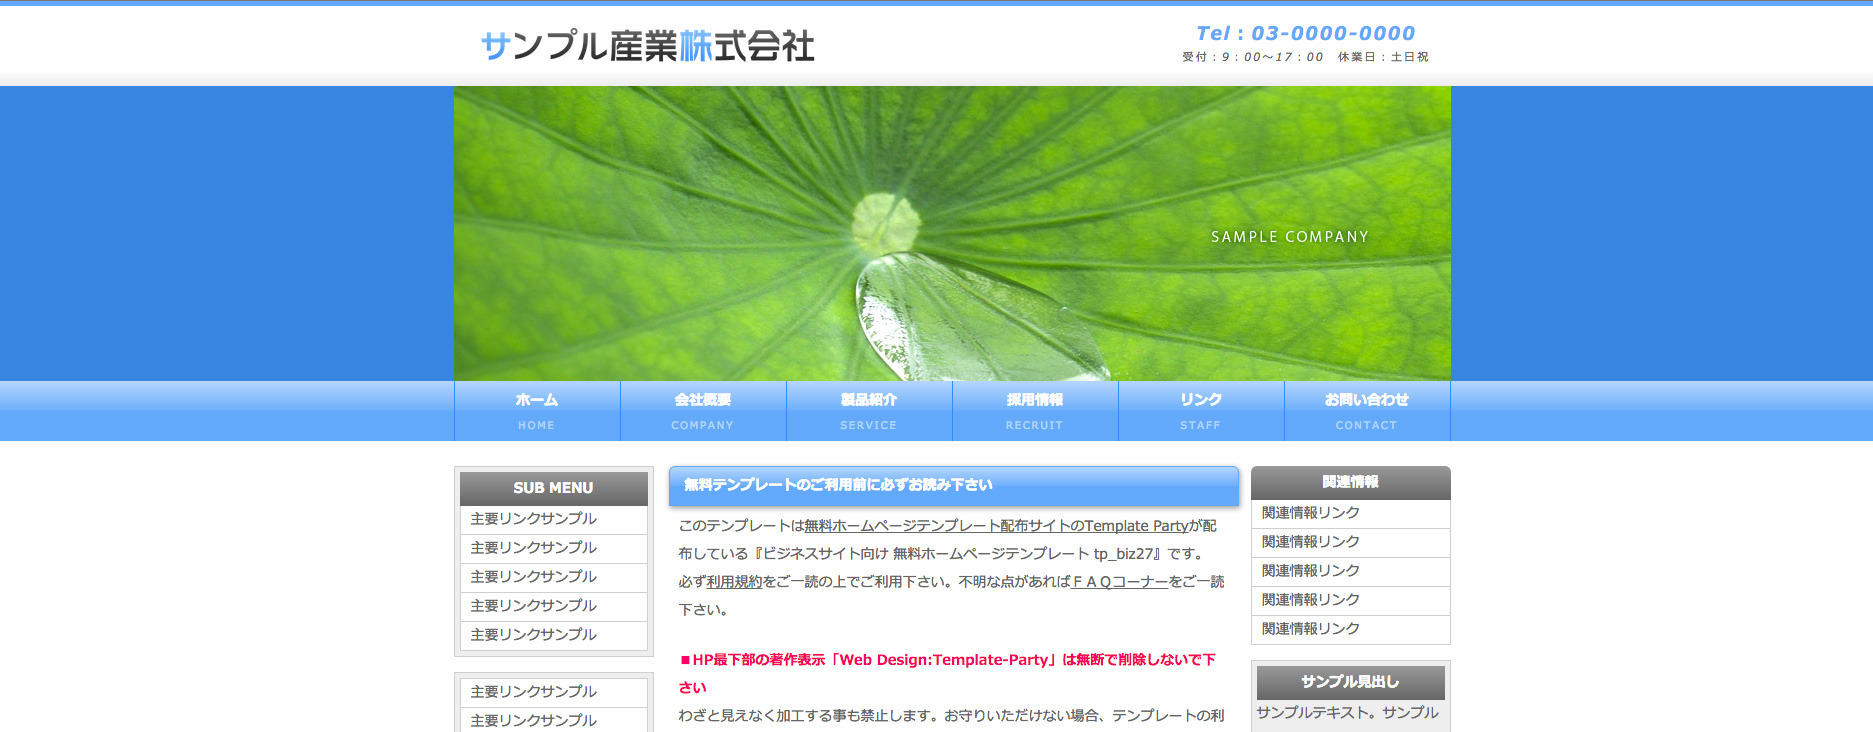Open the お問い合わせ CONTACT page
This screenshot has width=1873, height=732.
[x=1367, y=411]
